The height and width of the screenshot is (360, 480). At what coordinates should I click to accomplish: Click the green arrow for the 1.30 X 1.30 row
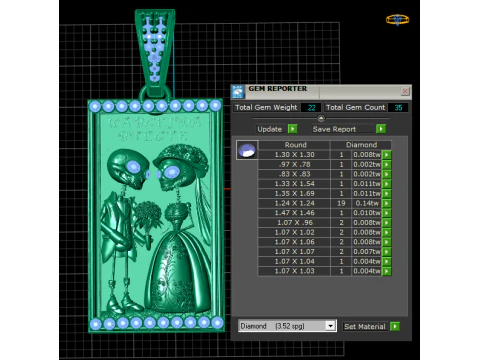point(387,155)
